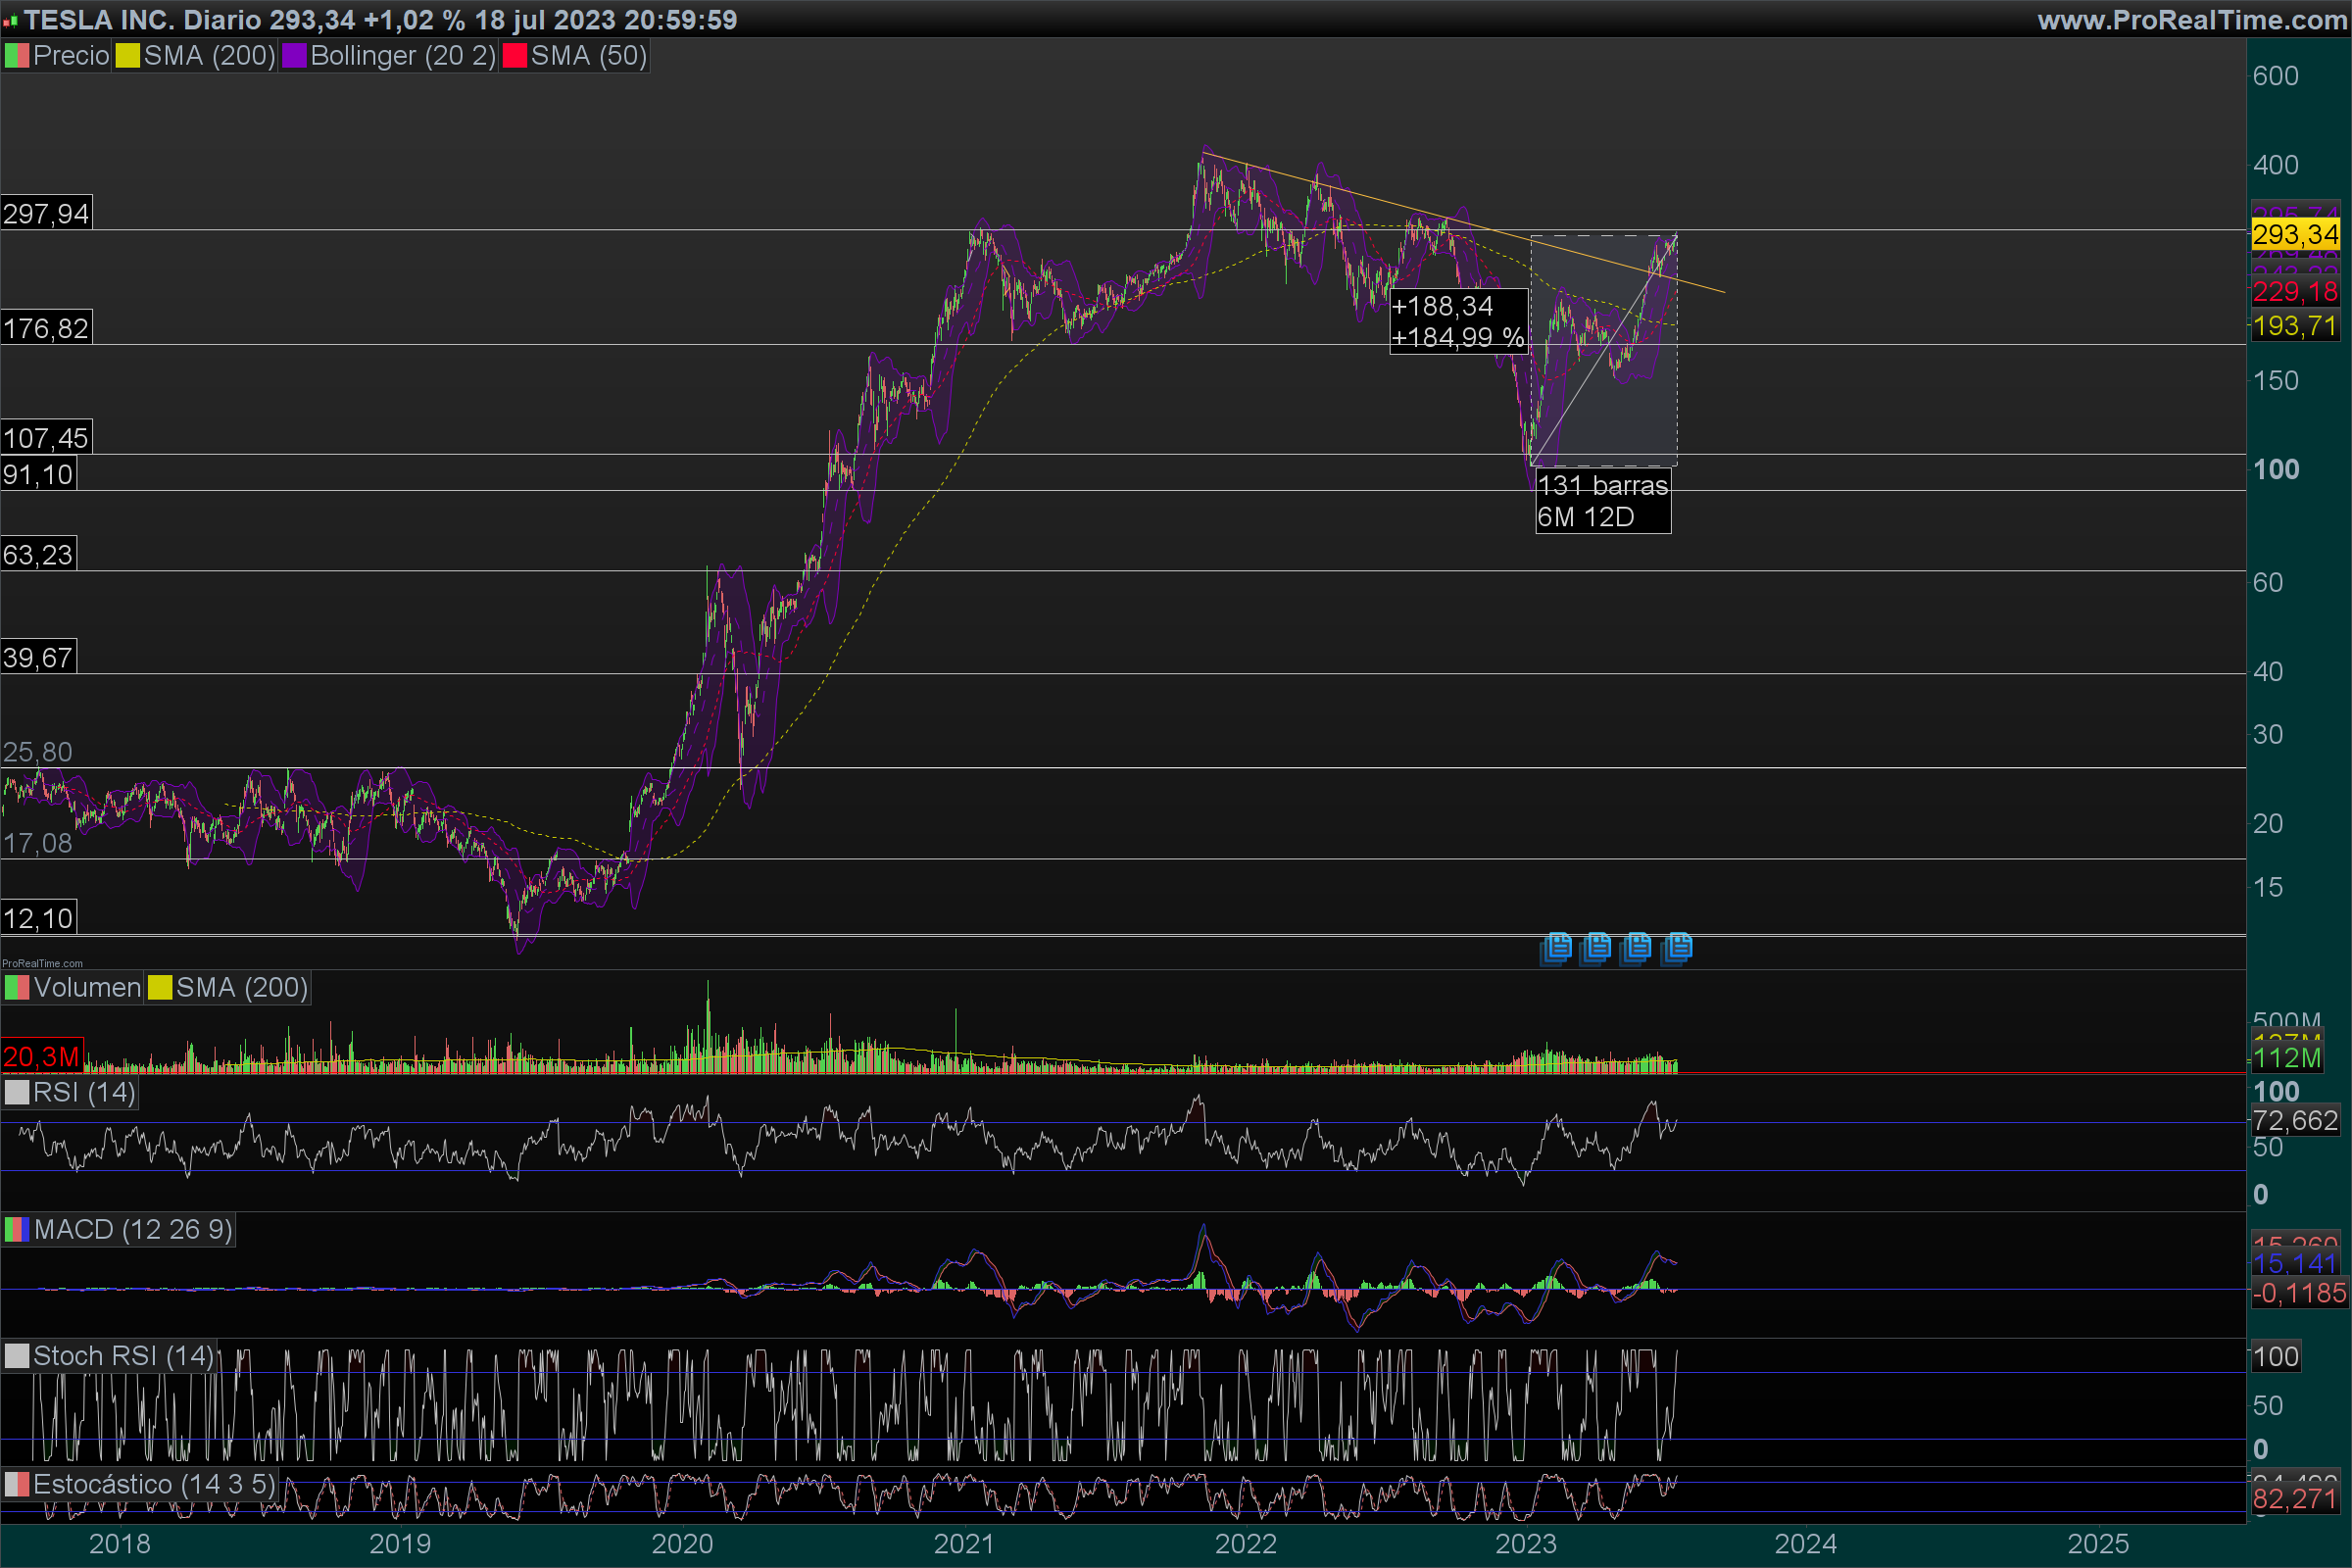Image resolution: width=2352 pixels, height=1568 pixels.
Task: Select the purple Bollinger color swatch
Action: coord(294,56)
